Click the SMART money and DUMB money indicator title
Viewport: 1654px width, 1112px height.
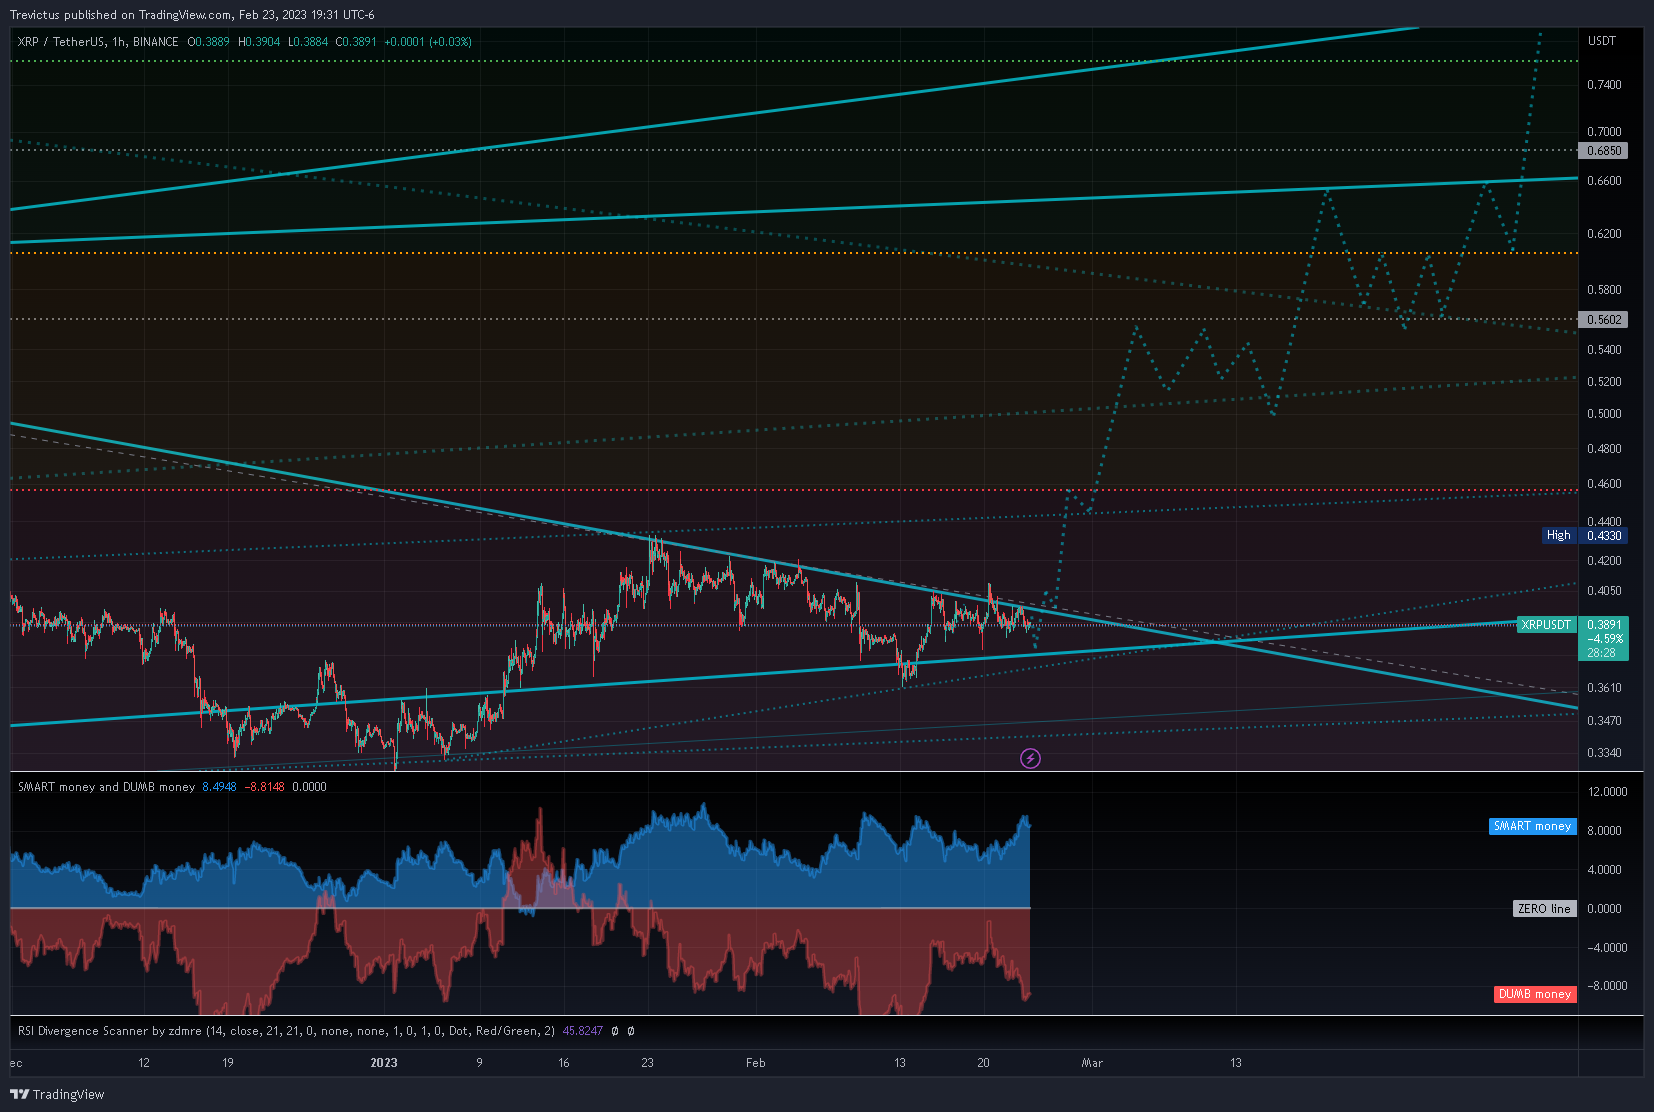point(107,787)
